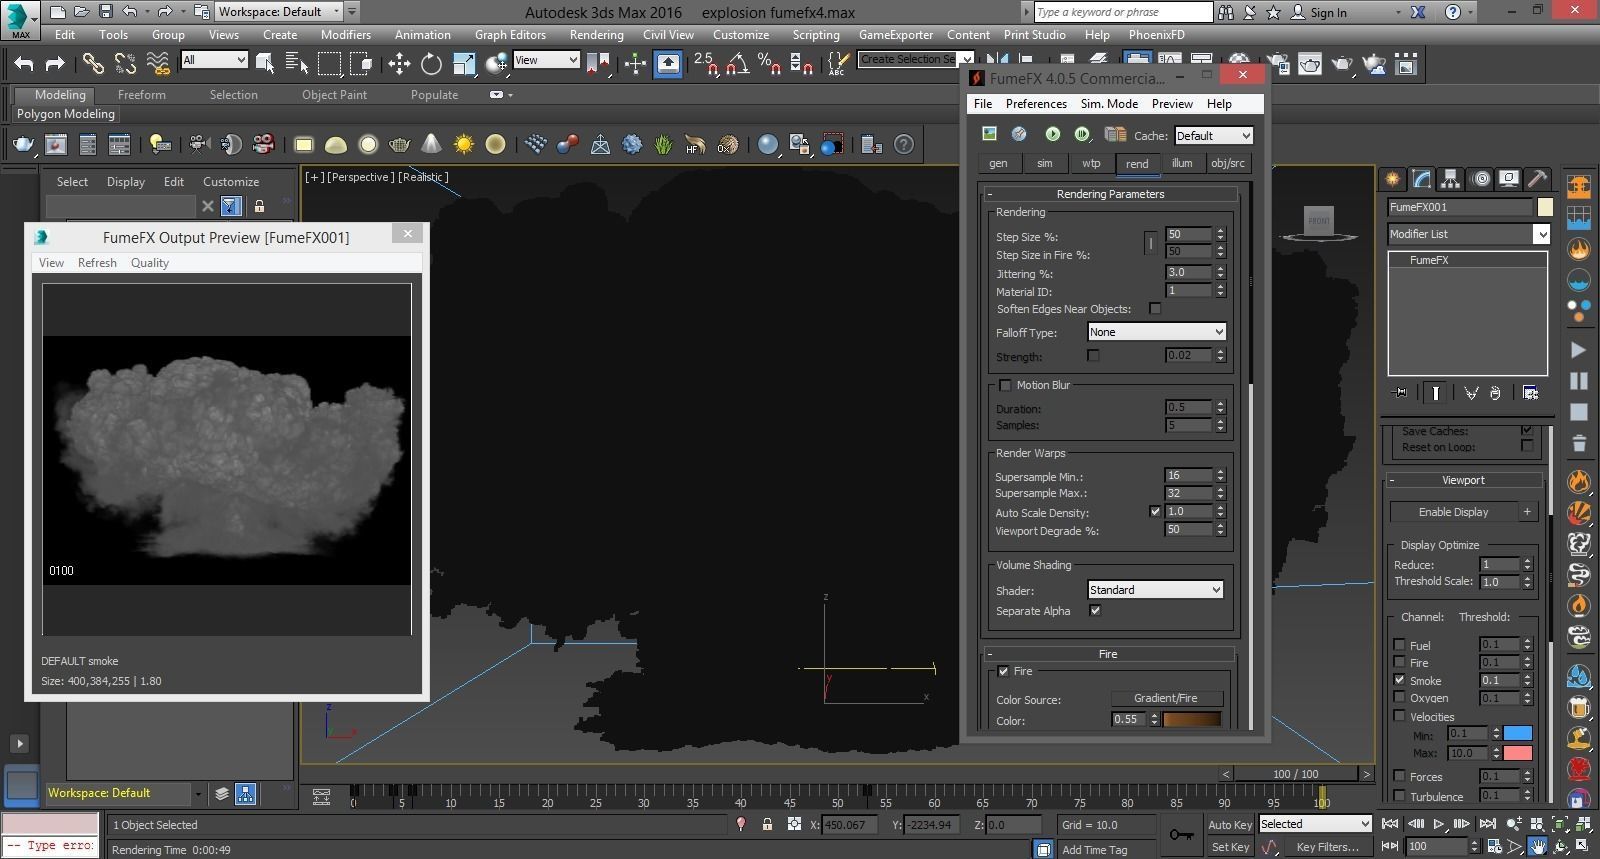Click the Auto Key button

tap(1229, 825)
